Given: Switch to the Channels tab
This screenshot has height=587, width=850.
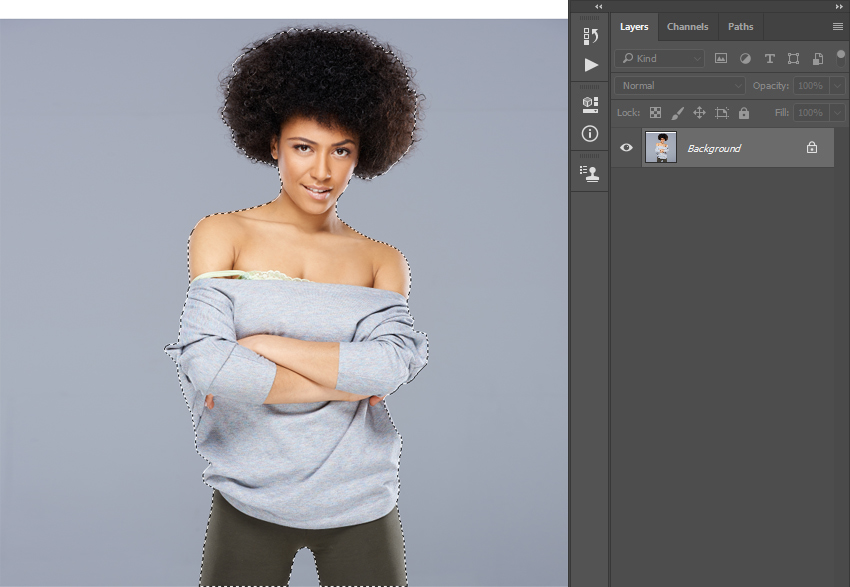Looking at the screenshot, I should click(687, 27).
